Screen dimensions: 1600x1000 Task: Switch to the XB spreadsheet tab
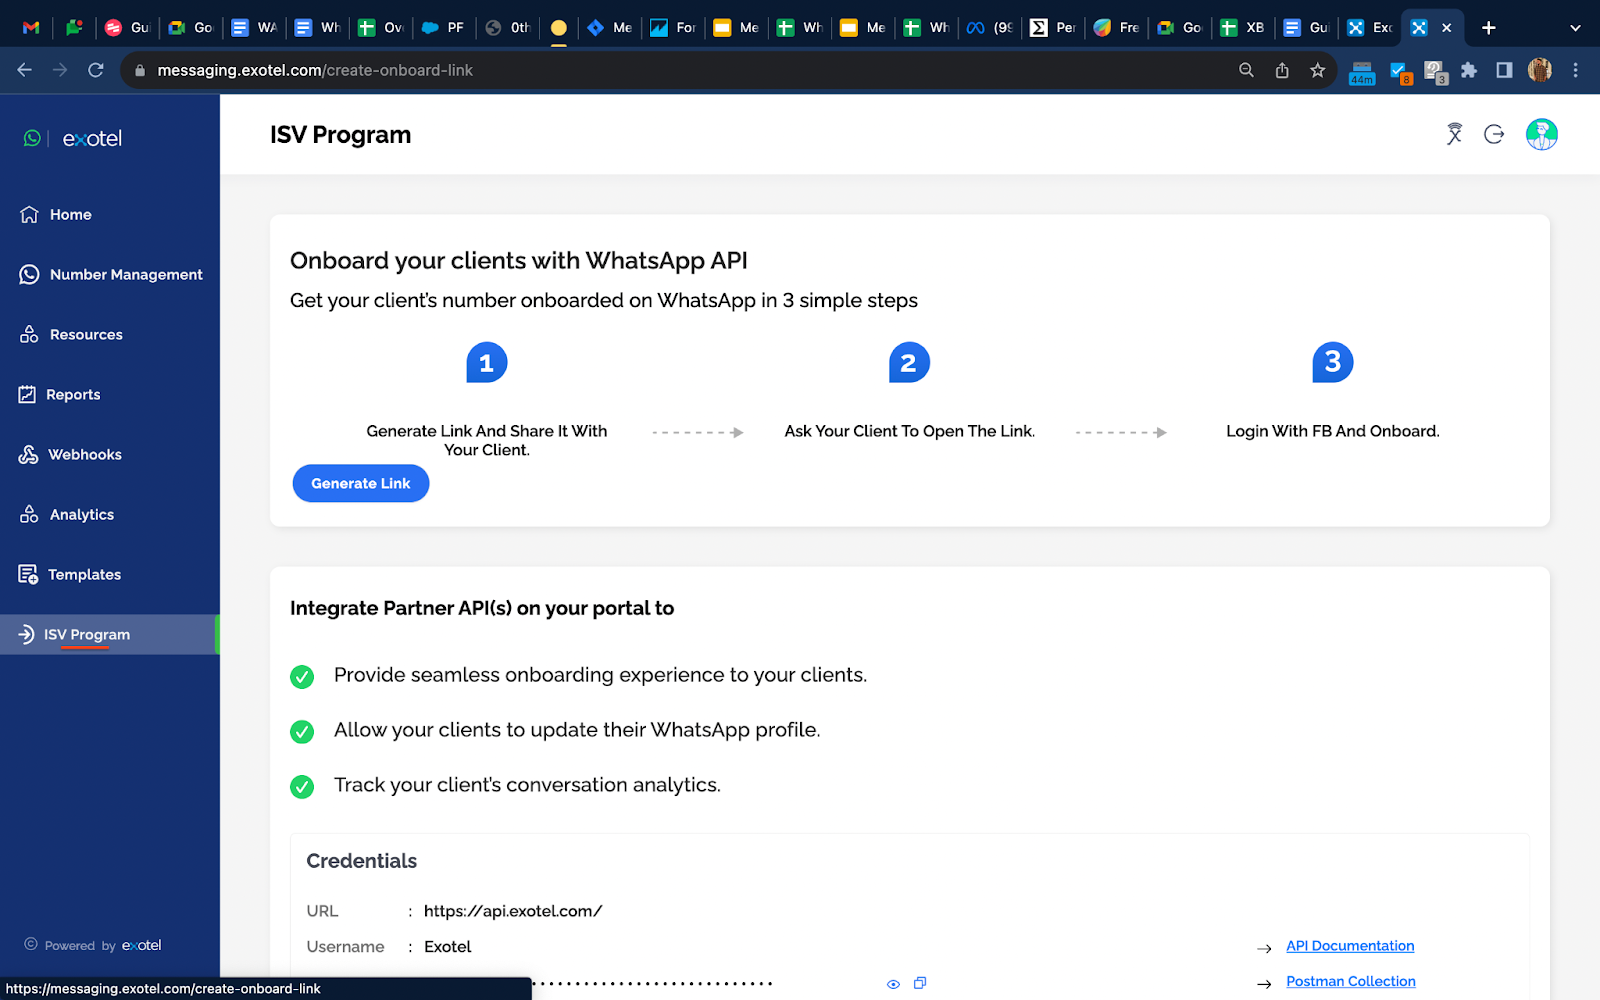tap(1242, 28)
